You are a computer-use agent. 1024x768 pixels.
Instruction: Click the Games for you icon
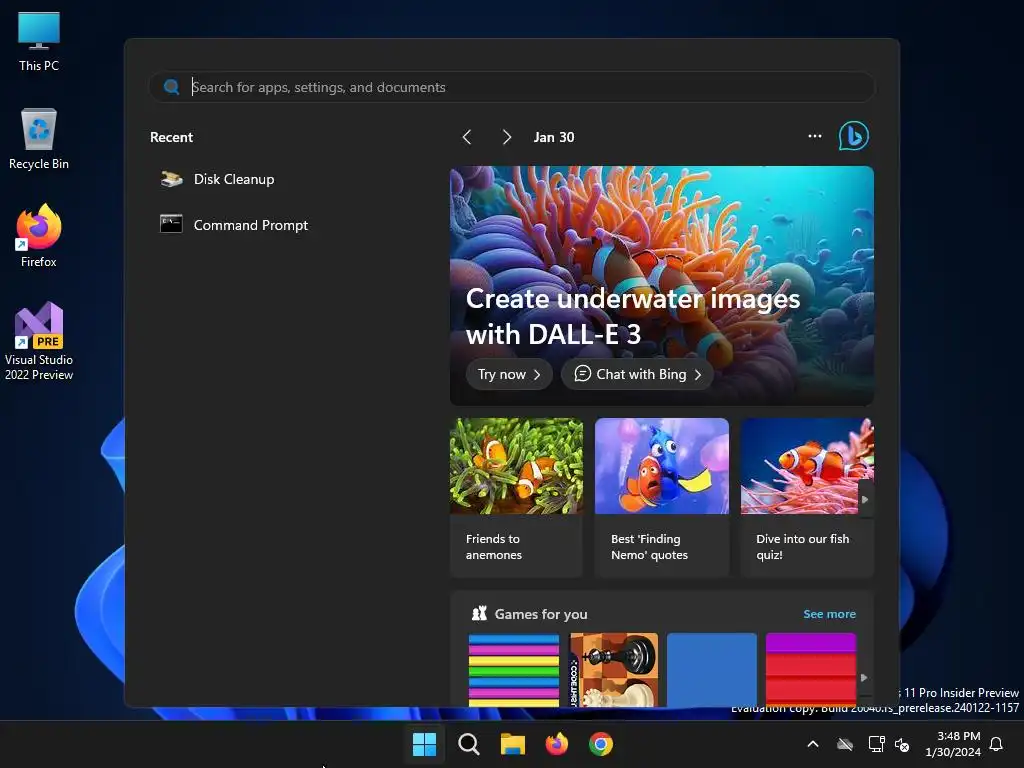tap(479, 613)
